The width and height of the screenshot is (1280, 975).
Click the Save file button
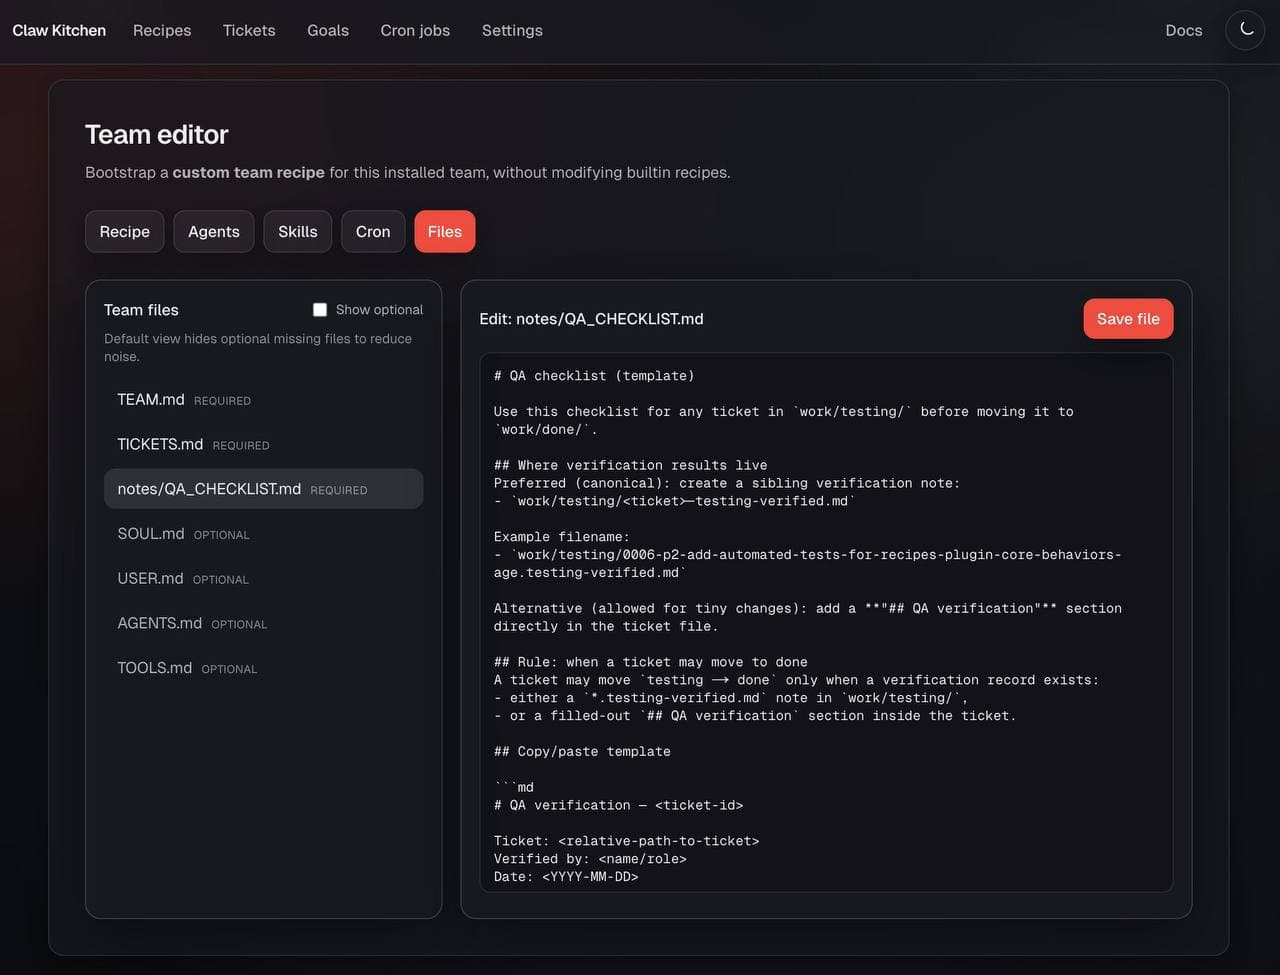(1128, 319)
